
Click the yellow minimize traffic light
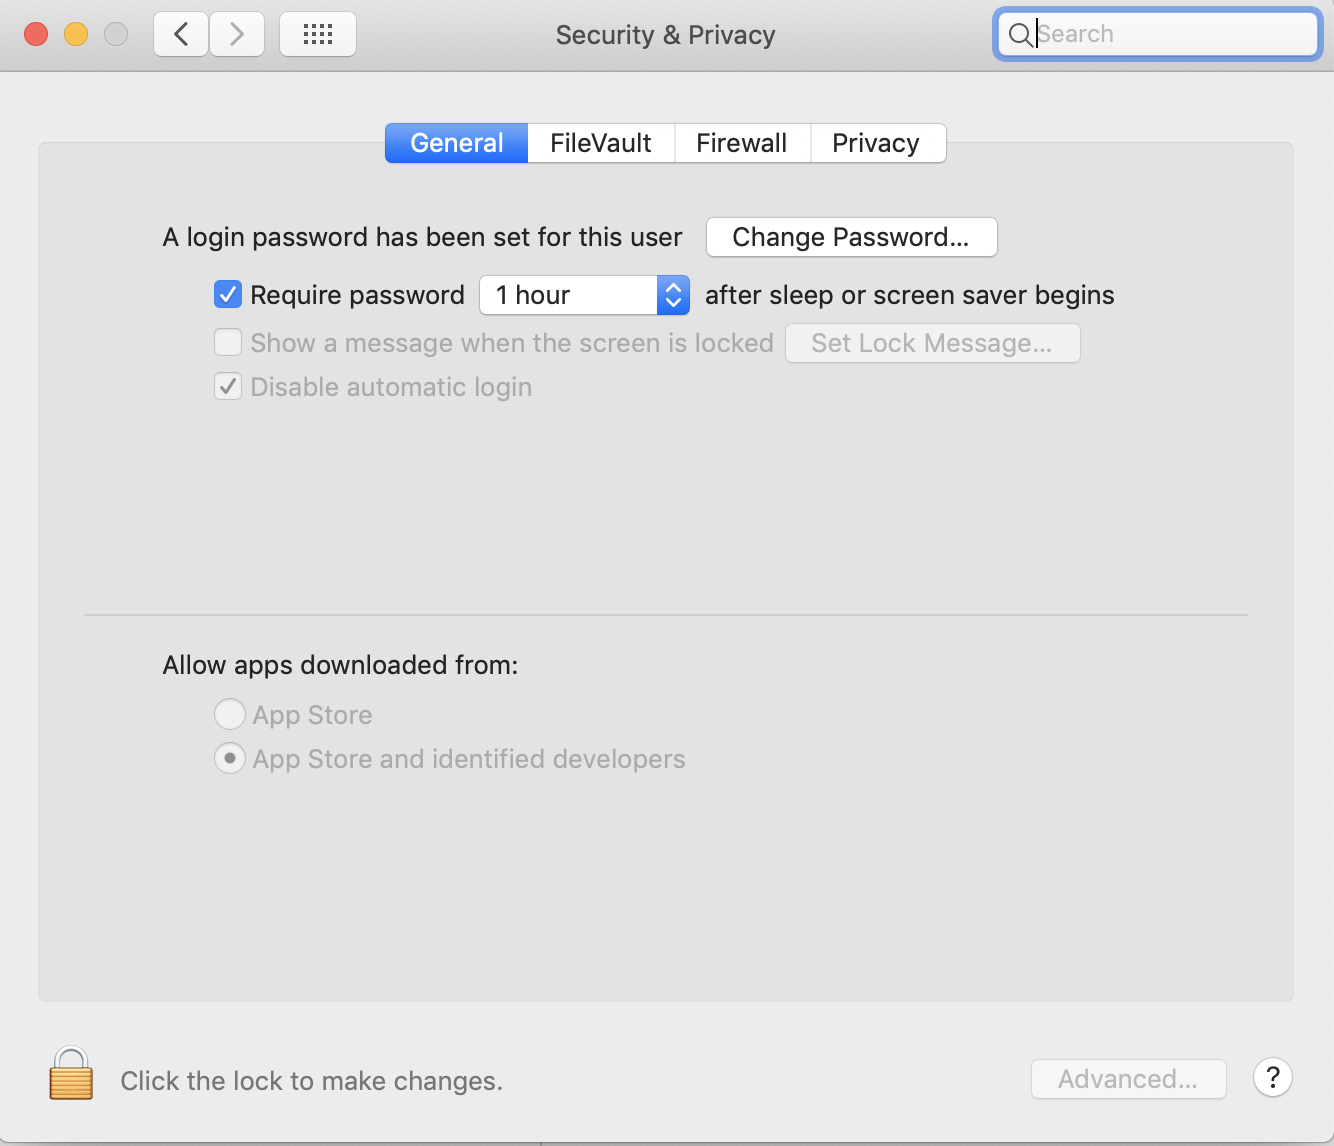[x=75, y=33]
